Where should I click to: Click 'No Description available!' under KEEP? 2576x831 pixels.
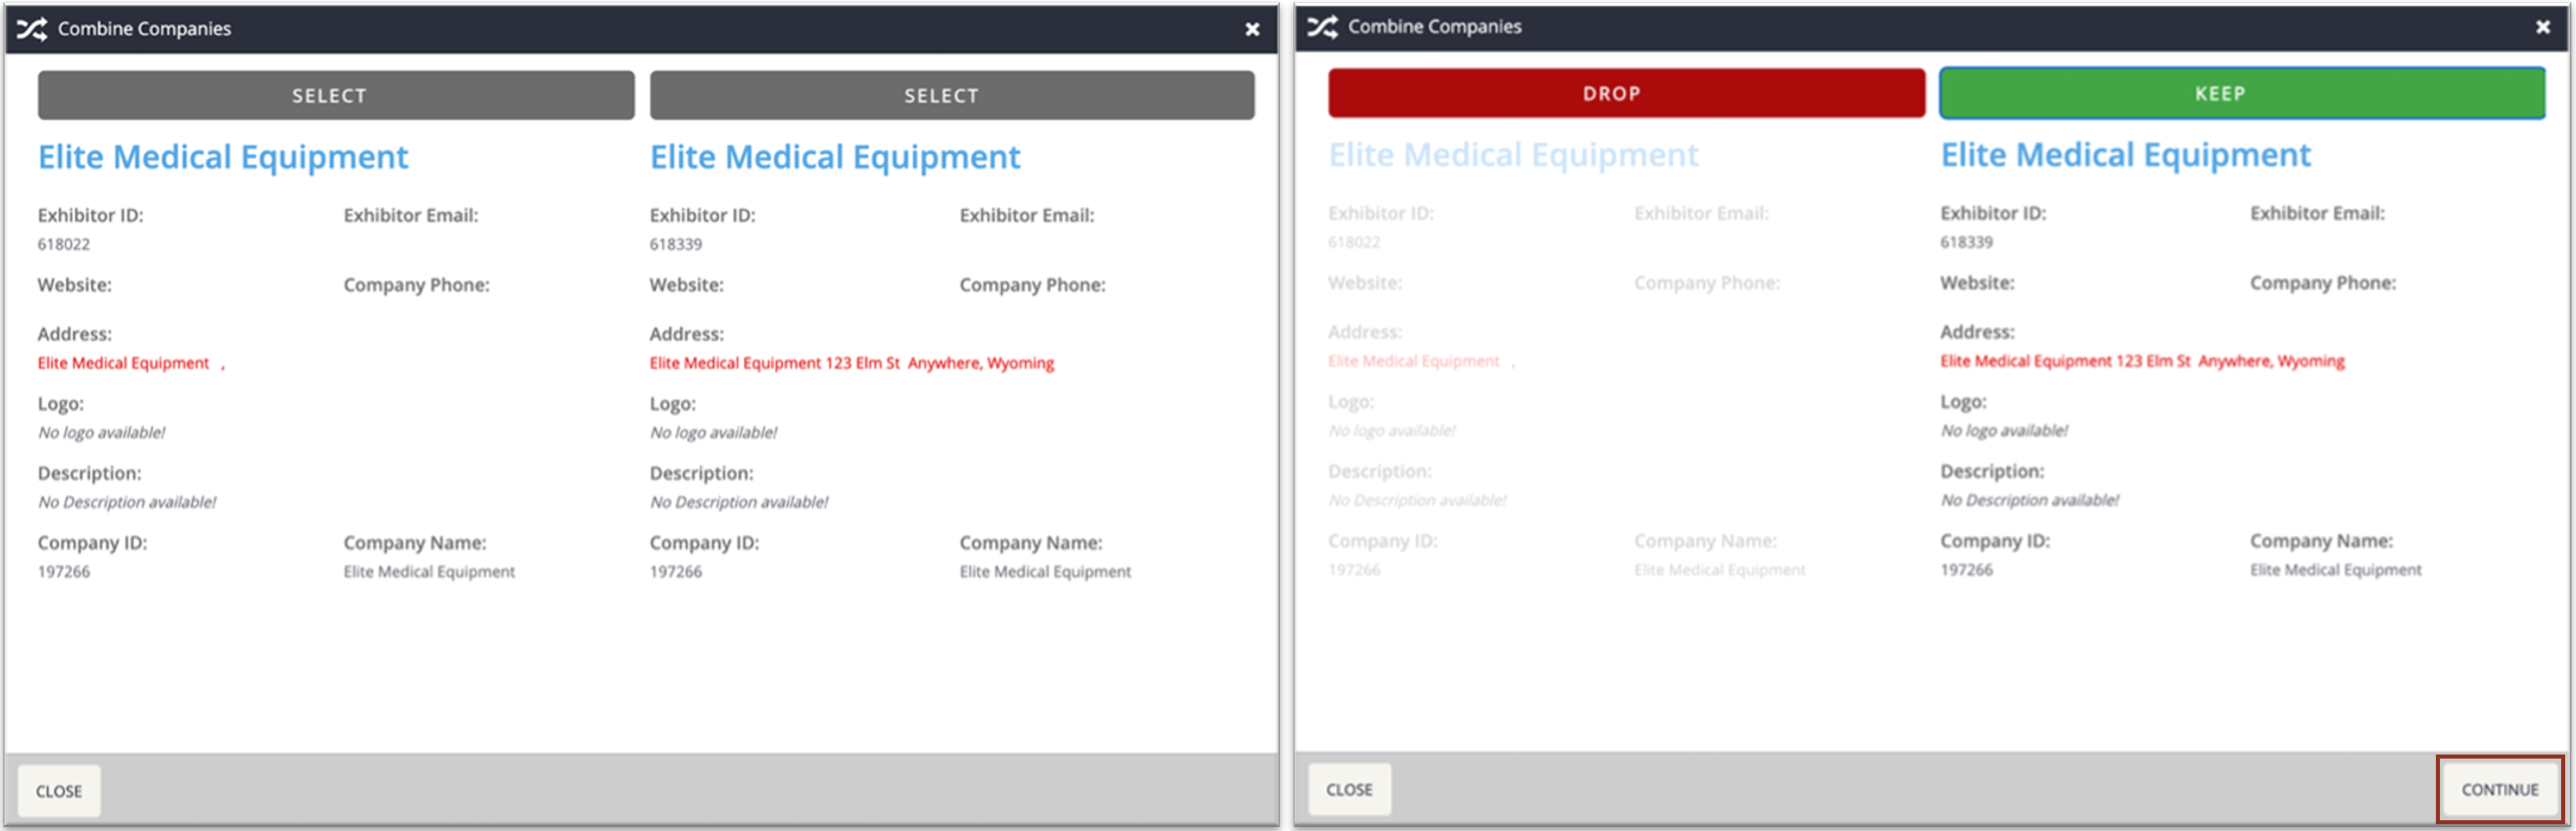2030,500
